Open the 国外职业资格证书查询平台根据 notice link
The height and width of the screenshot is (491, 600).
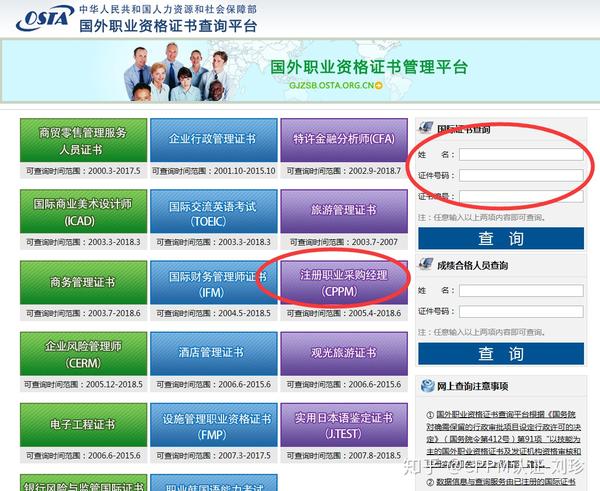tap(504, 439)
